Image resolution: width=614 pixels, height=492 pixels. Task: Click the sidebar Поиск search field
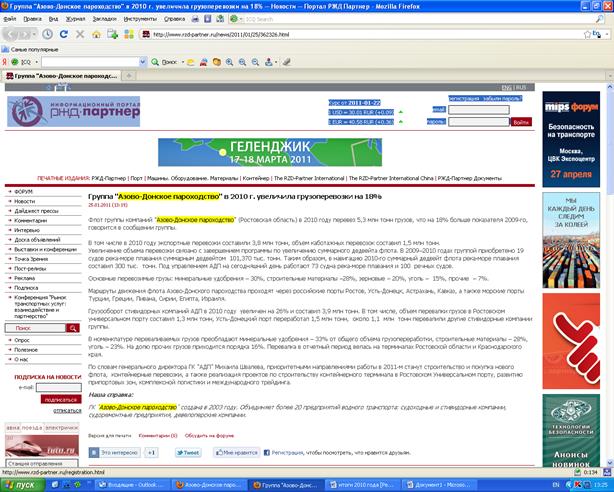[x=35, y=328]
